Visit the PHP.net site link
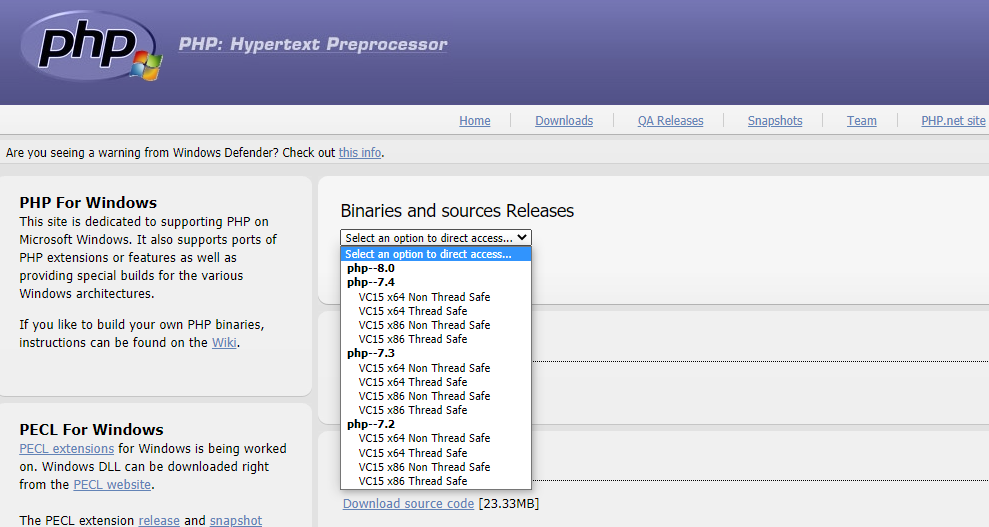The height and width of the screenshot is (527, 989). click(x=953, y=120)
